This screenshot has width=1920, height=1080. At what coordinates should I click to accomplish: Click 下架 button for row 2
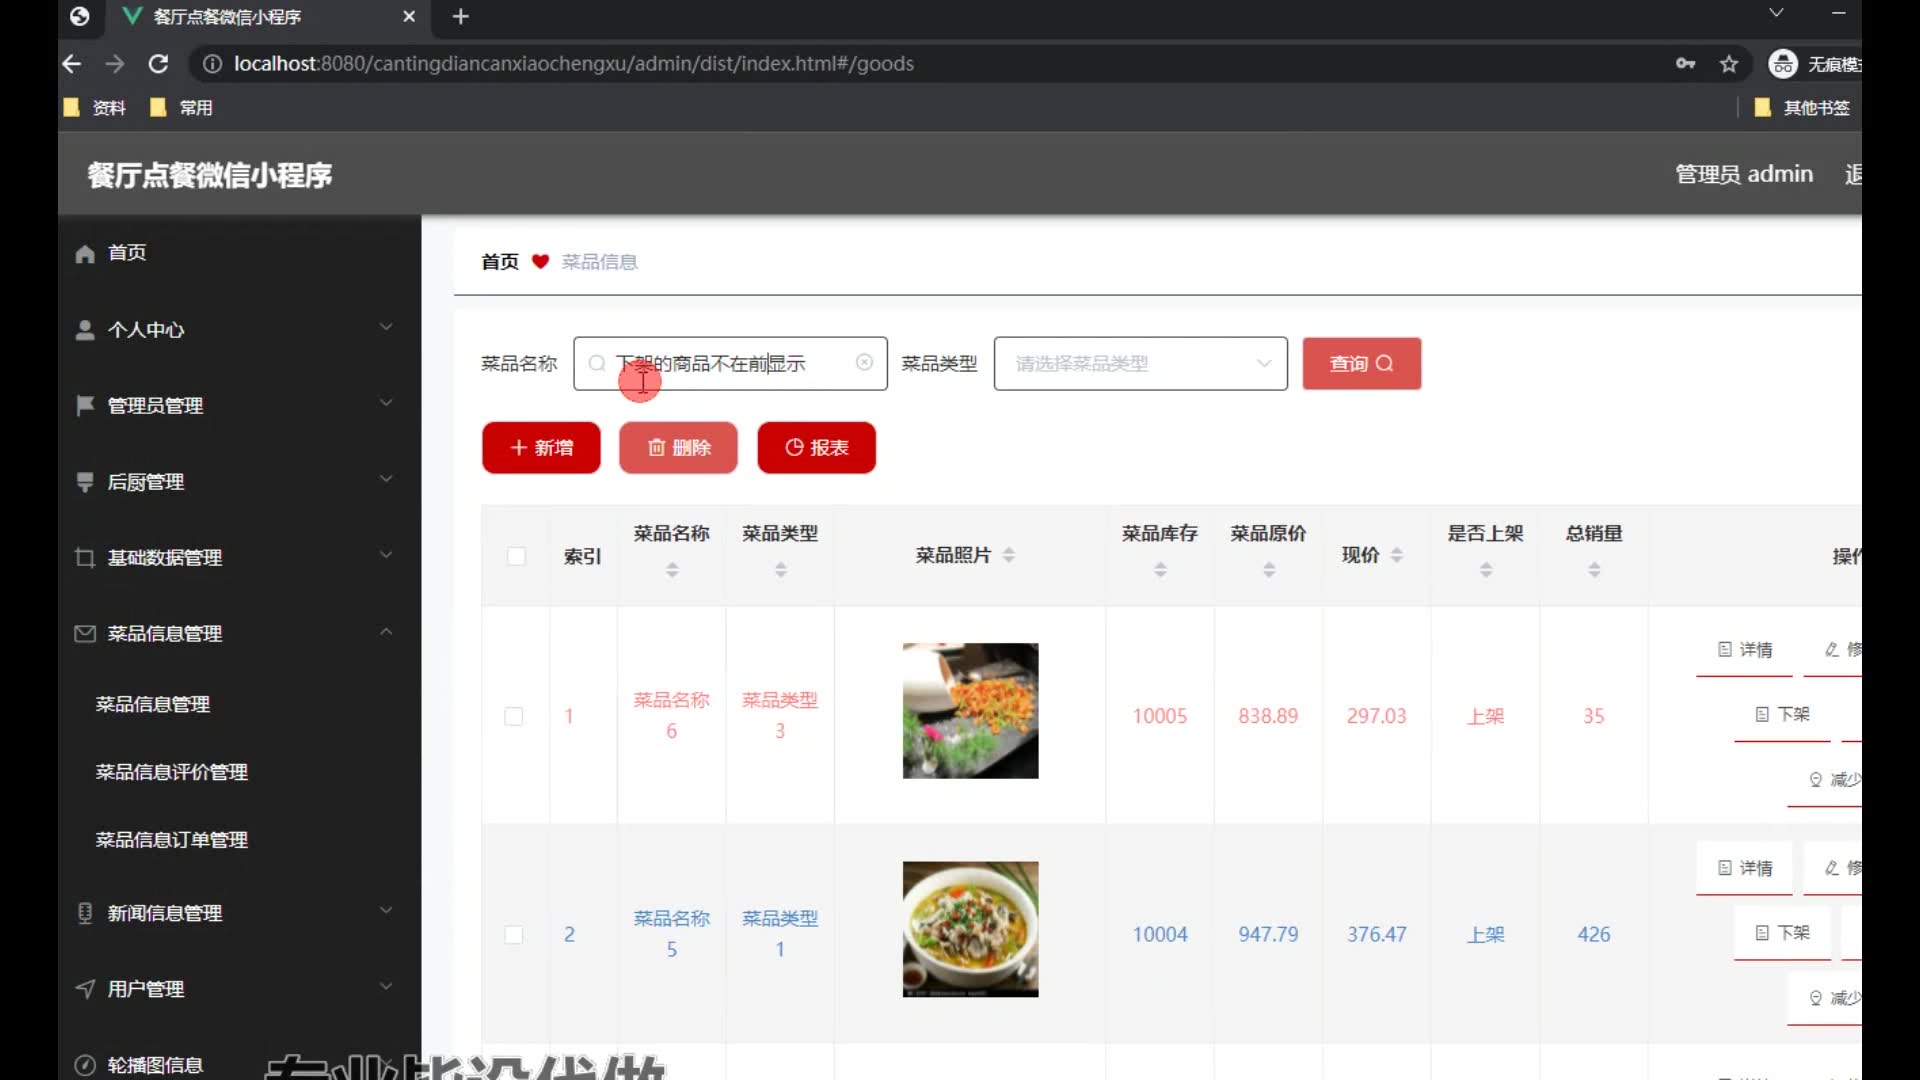[1782, 932]
